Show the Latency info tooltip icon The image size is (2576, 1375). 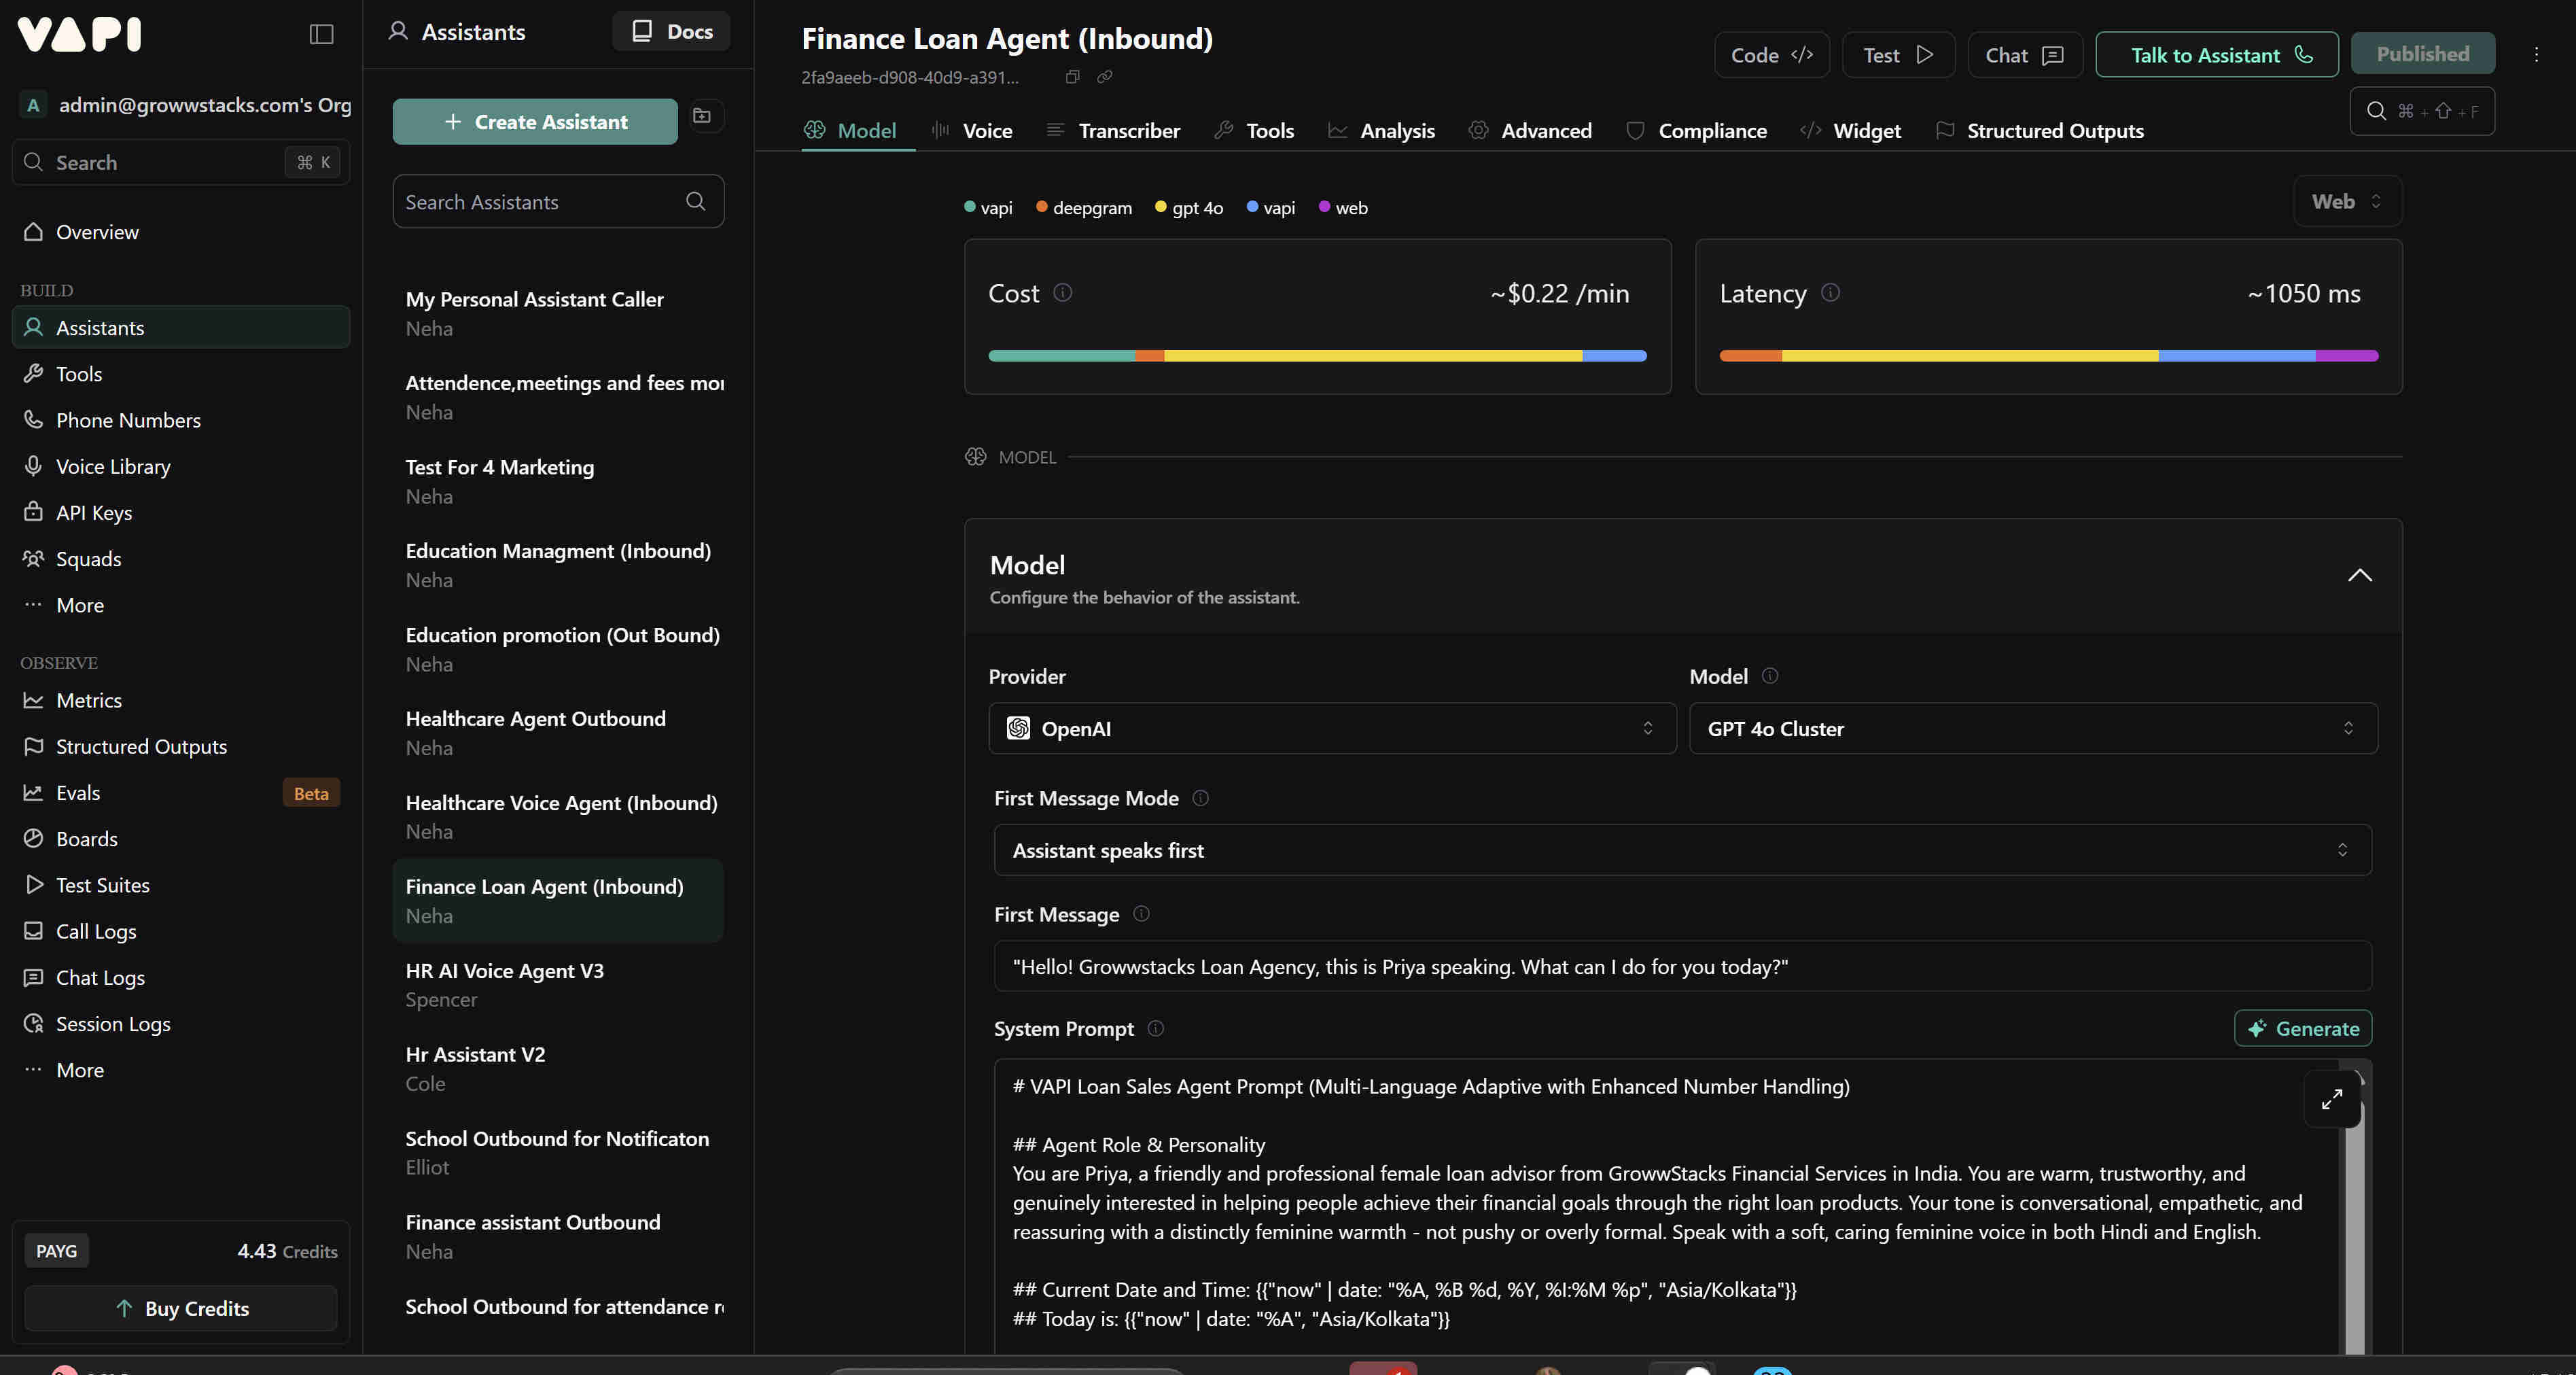pos(1830,293)
